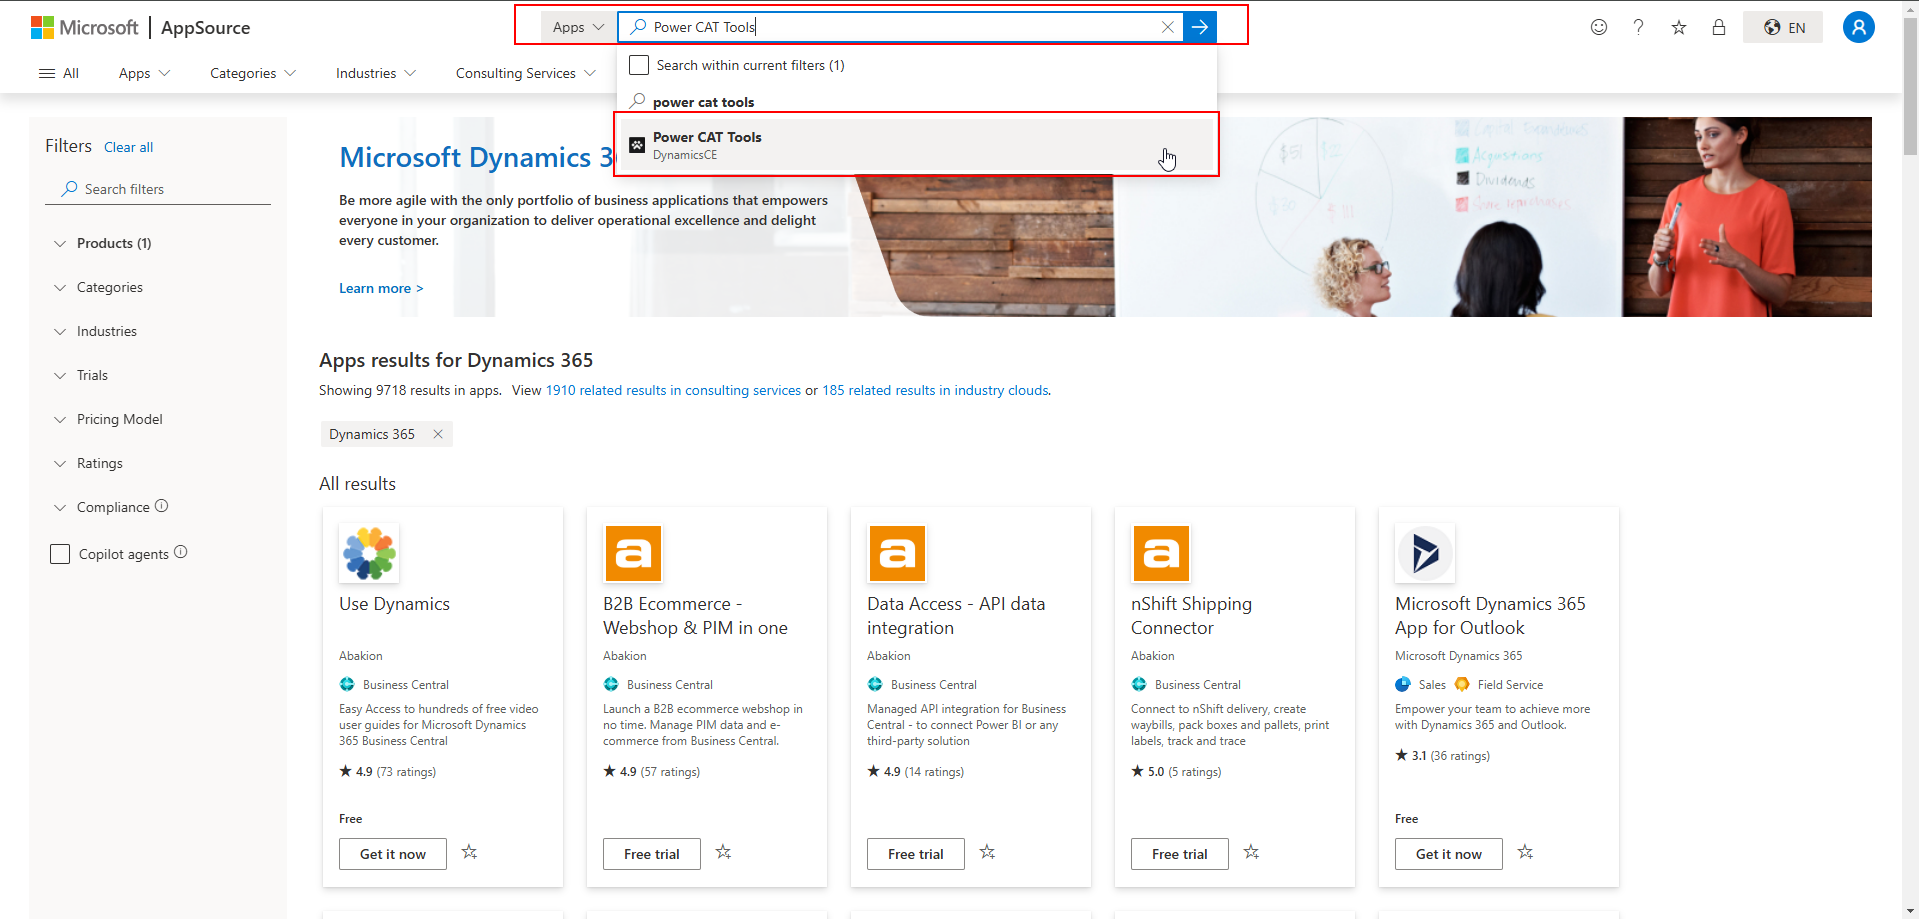Open the feedback smiley icon
The image size is (1919, 919).
1598,27
